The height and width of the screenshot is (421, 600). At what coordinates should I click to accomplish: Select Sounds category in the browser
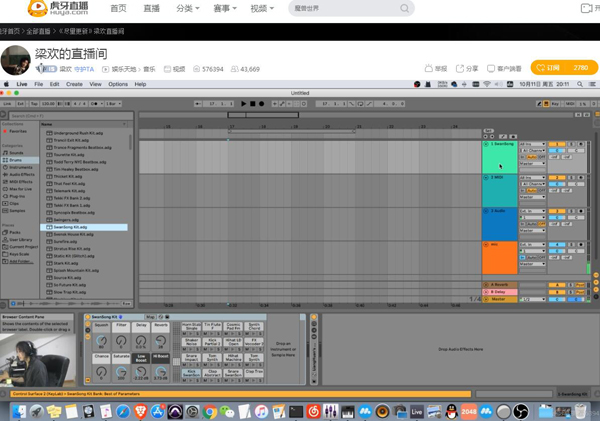point(16,153)
